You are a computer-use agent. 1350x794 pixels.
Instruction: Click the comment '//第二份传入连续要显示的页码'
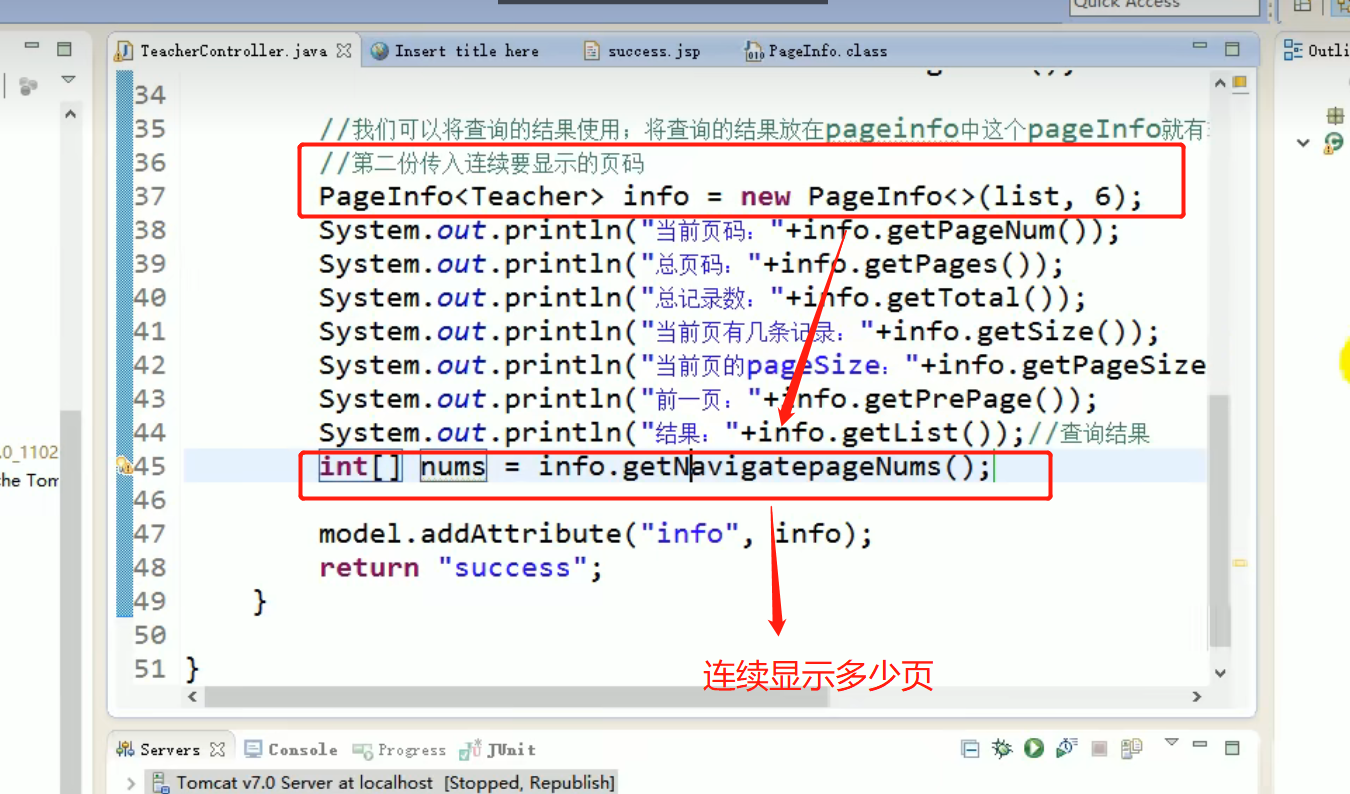[x=482, y=162]
